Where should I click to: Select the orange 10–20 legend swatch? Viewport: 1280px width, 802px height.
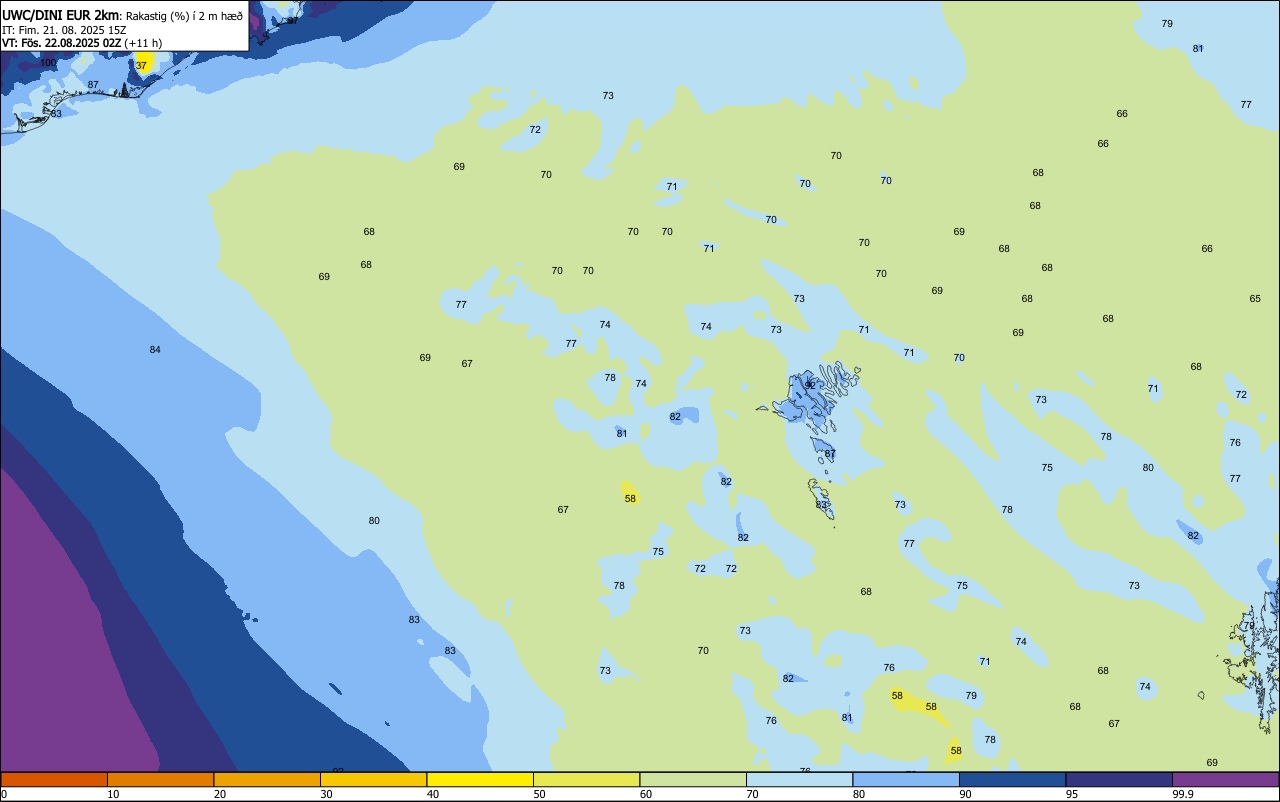pyautogui.click(x=160, y=779)
